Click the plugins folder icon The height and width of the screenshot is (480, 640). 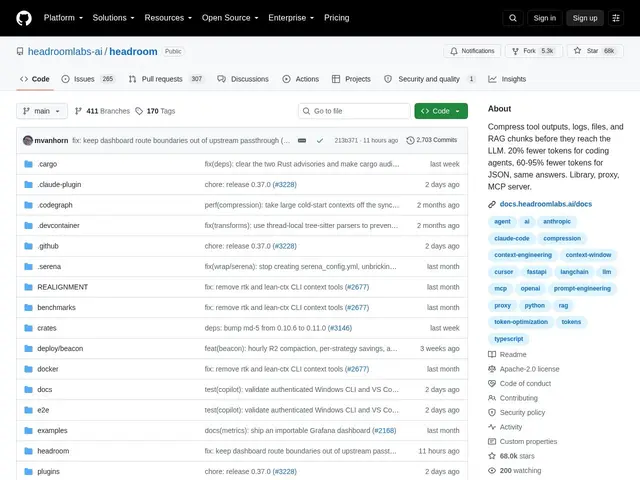[28, 471]
